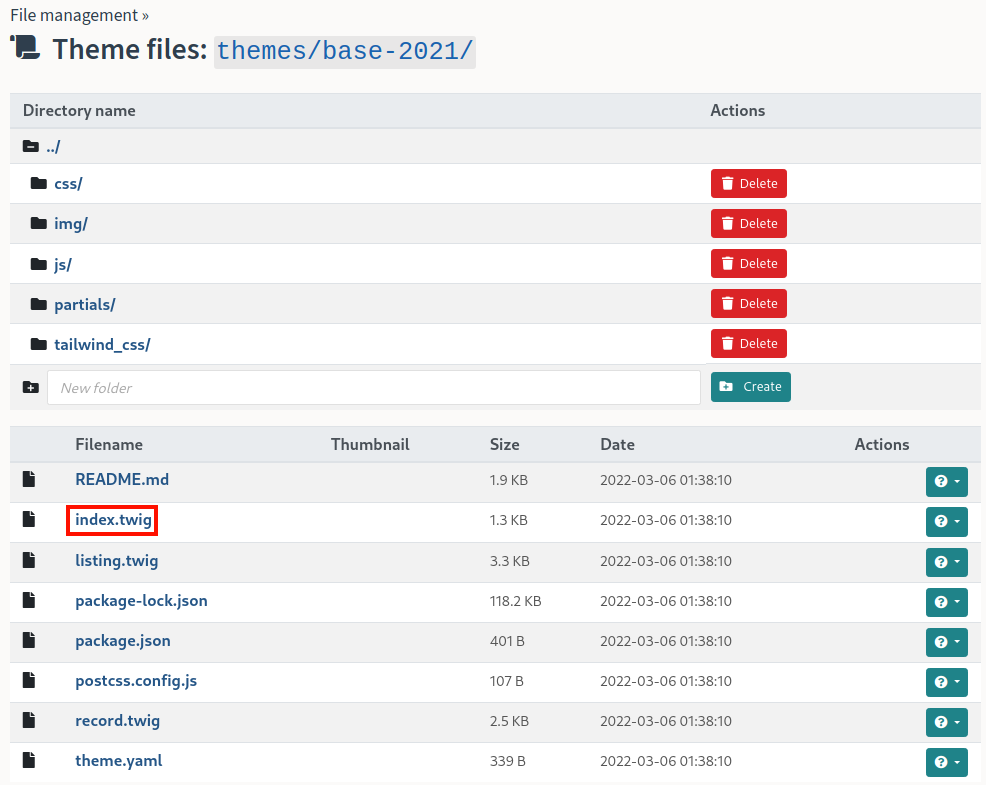Delete the img/ directory
This screenshot has width=986, height=785.
(748, 223)
